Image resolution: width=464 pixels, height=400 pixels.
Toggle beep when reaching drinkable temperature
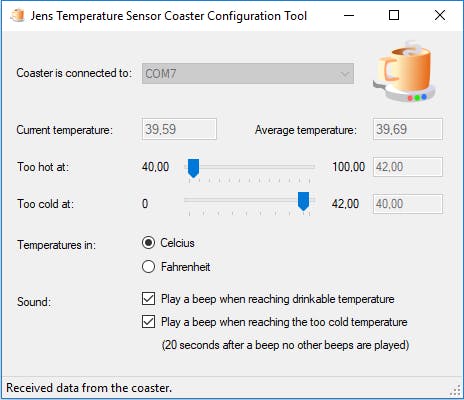pyautogui.click(x=148, y=299)
